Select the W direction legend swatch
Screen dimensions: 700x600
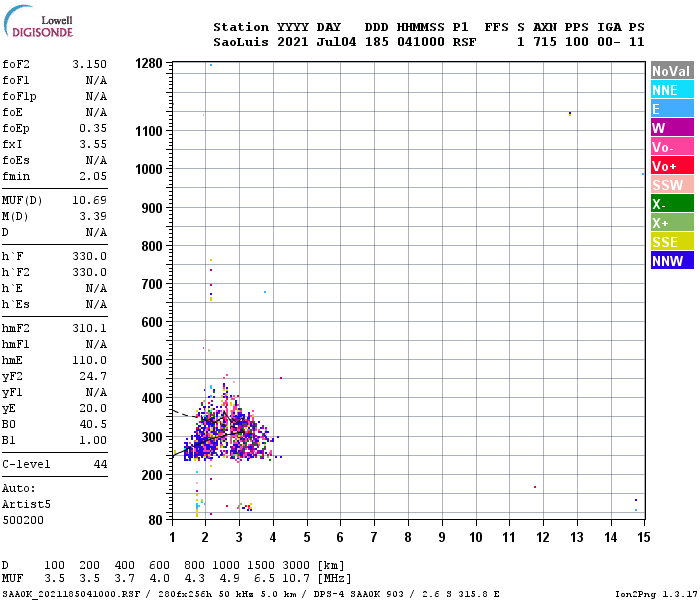coord(672,128)
